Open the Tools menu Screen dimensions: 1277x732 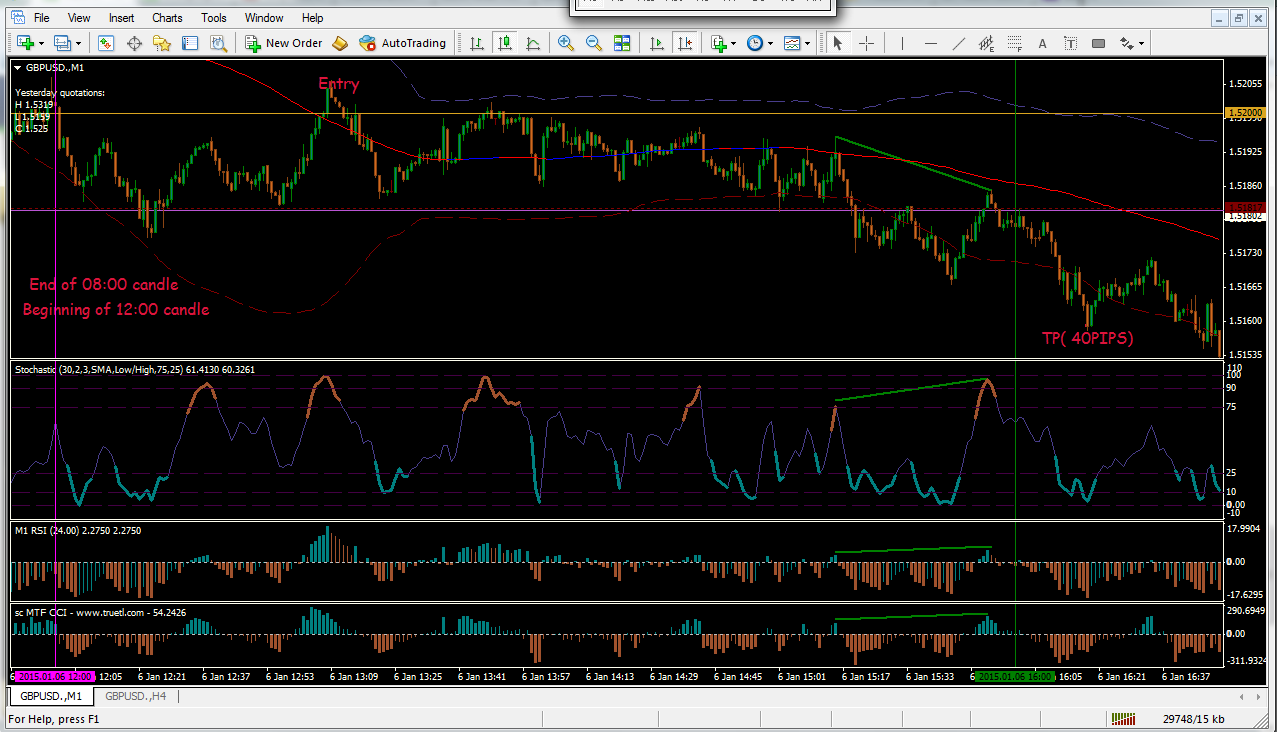click(x=214, y=18)
